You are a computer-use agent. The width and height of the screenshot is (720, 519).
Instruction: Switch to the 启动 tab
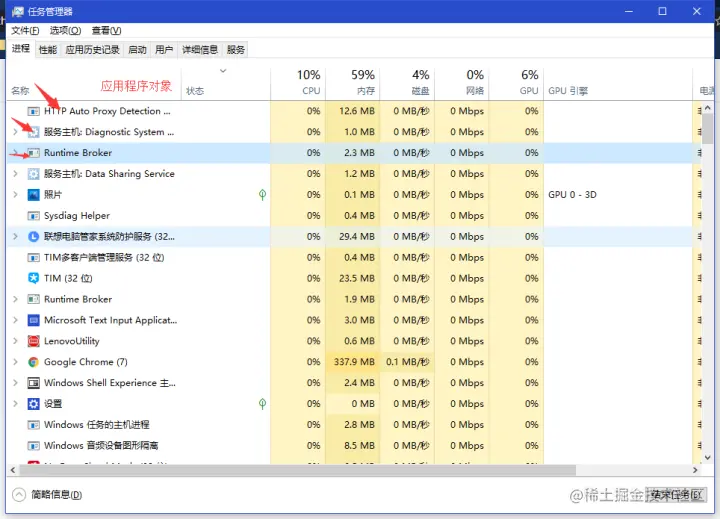137,50
